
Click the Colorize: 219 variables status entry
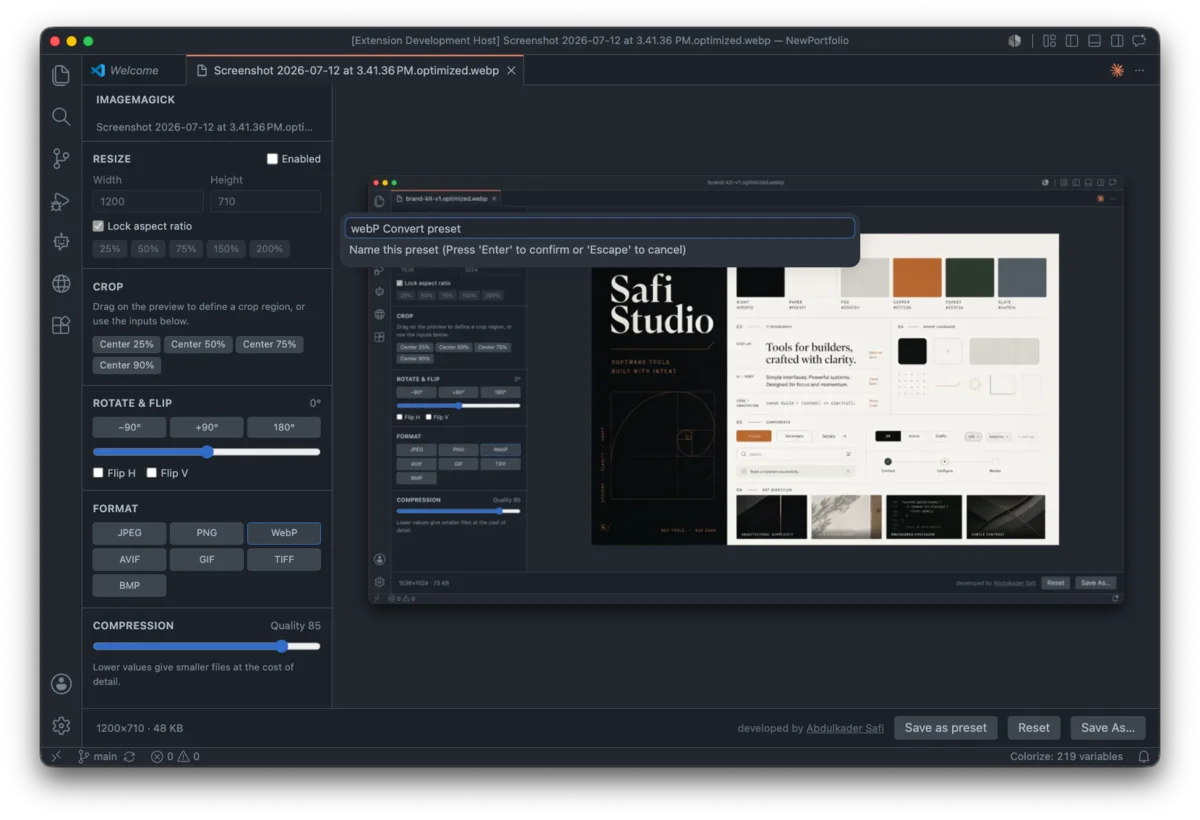pos(1066,757)
